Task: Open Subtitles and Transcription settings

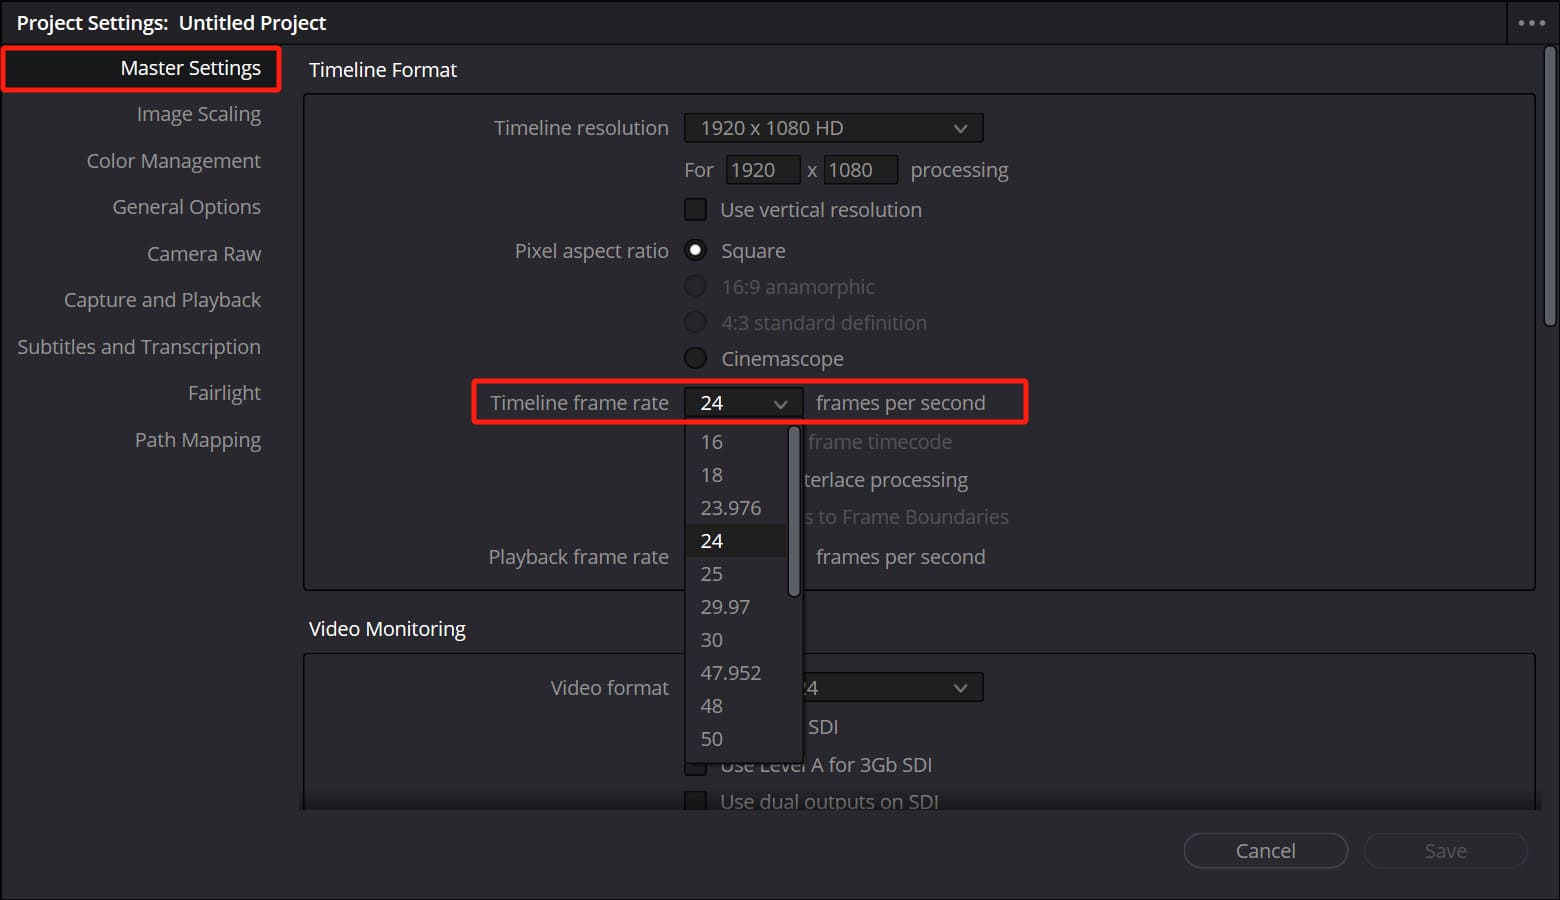Action: point(138,346)
